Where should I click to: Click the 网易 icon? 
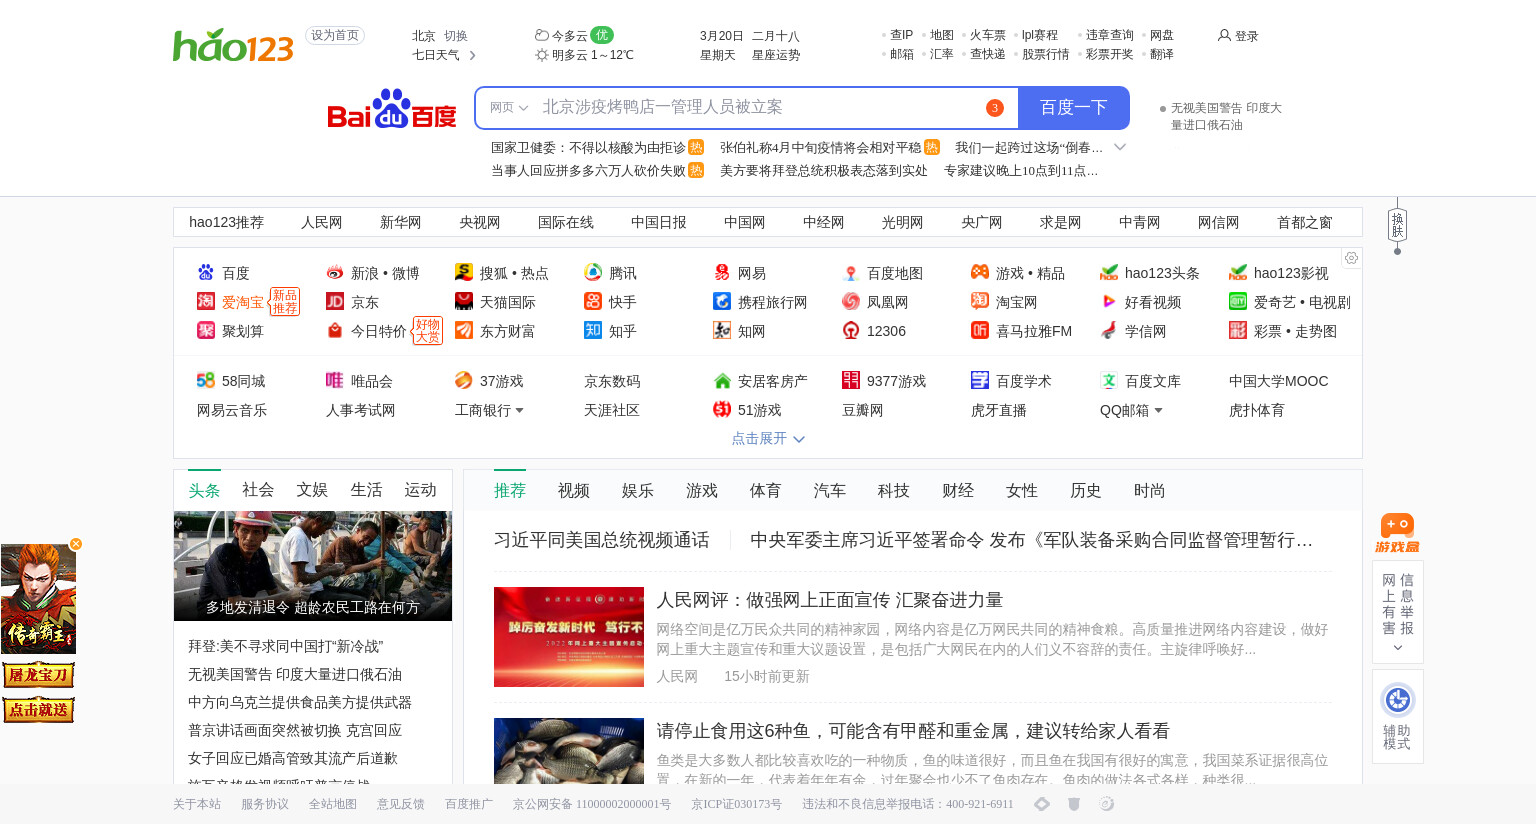coord(722,272)
